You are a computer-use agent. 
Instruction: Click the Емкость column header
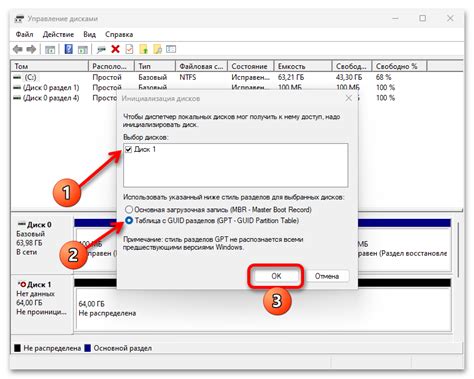click(303, 66)
